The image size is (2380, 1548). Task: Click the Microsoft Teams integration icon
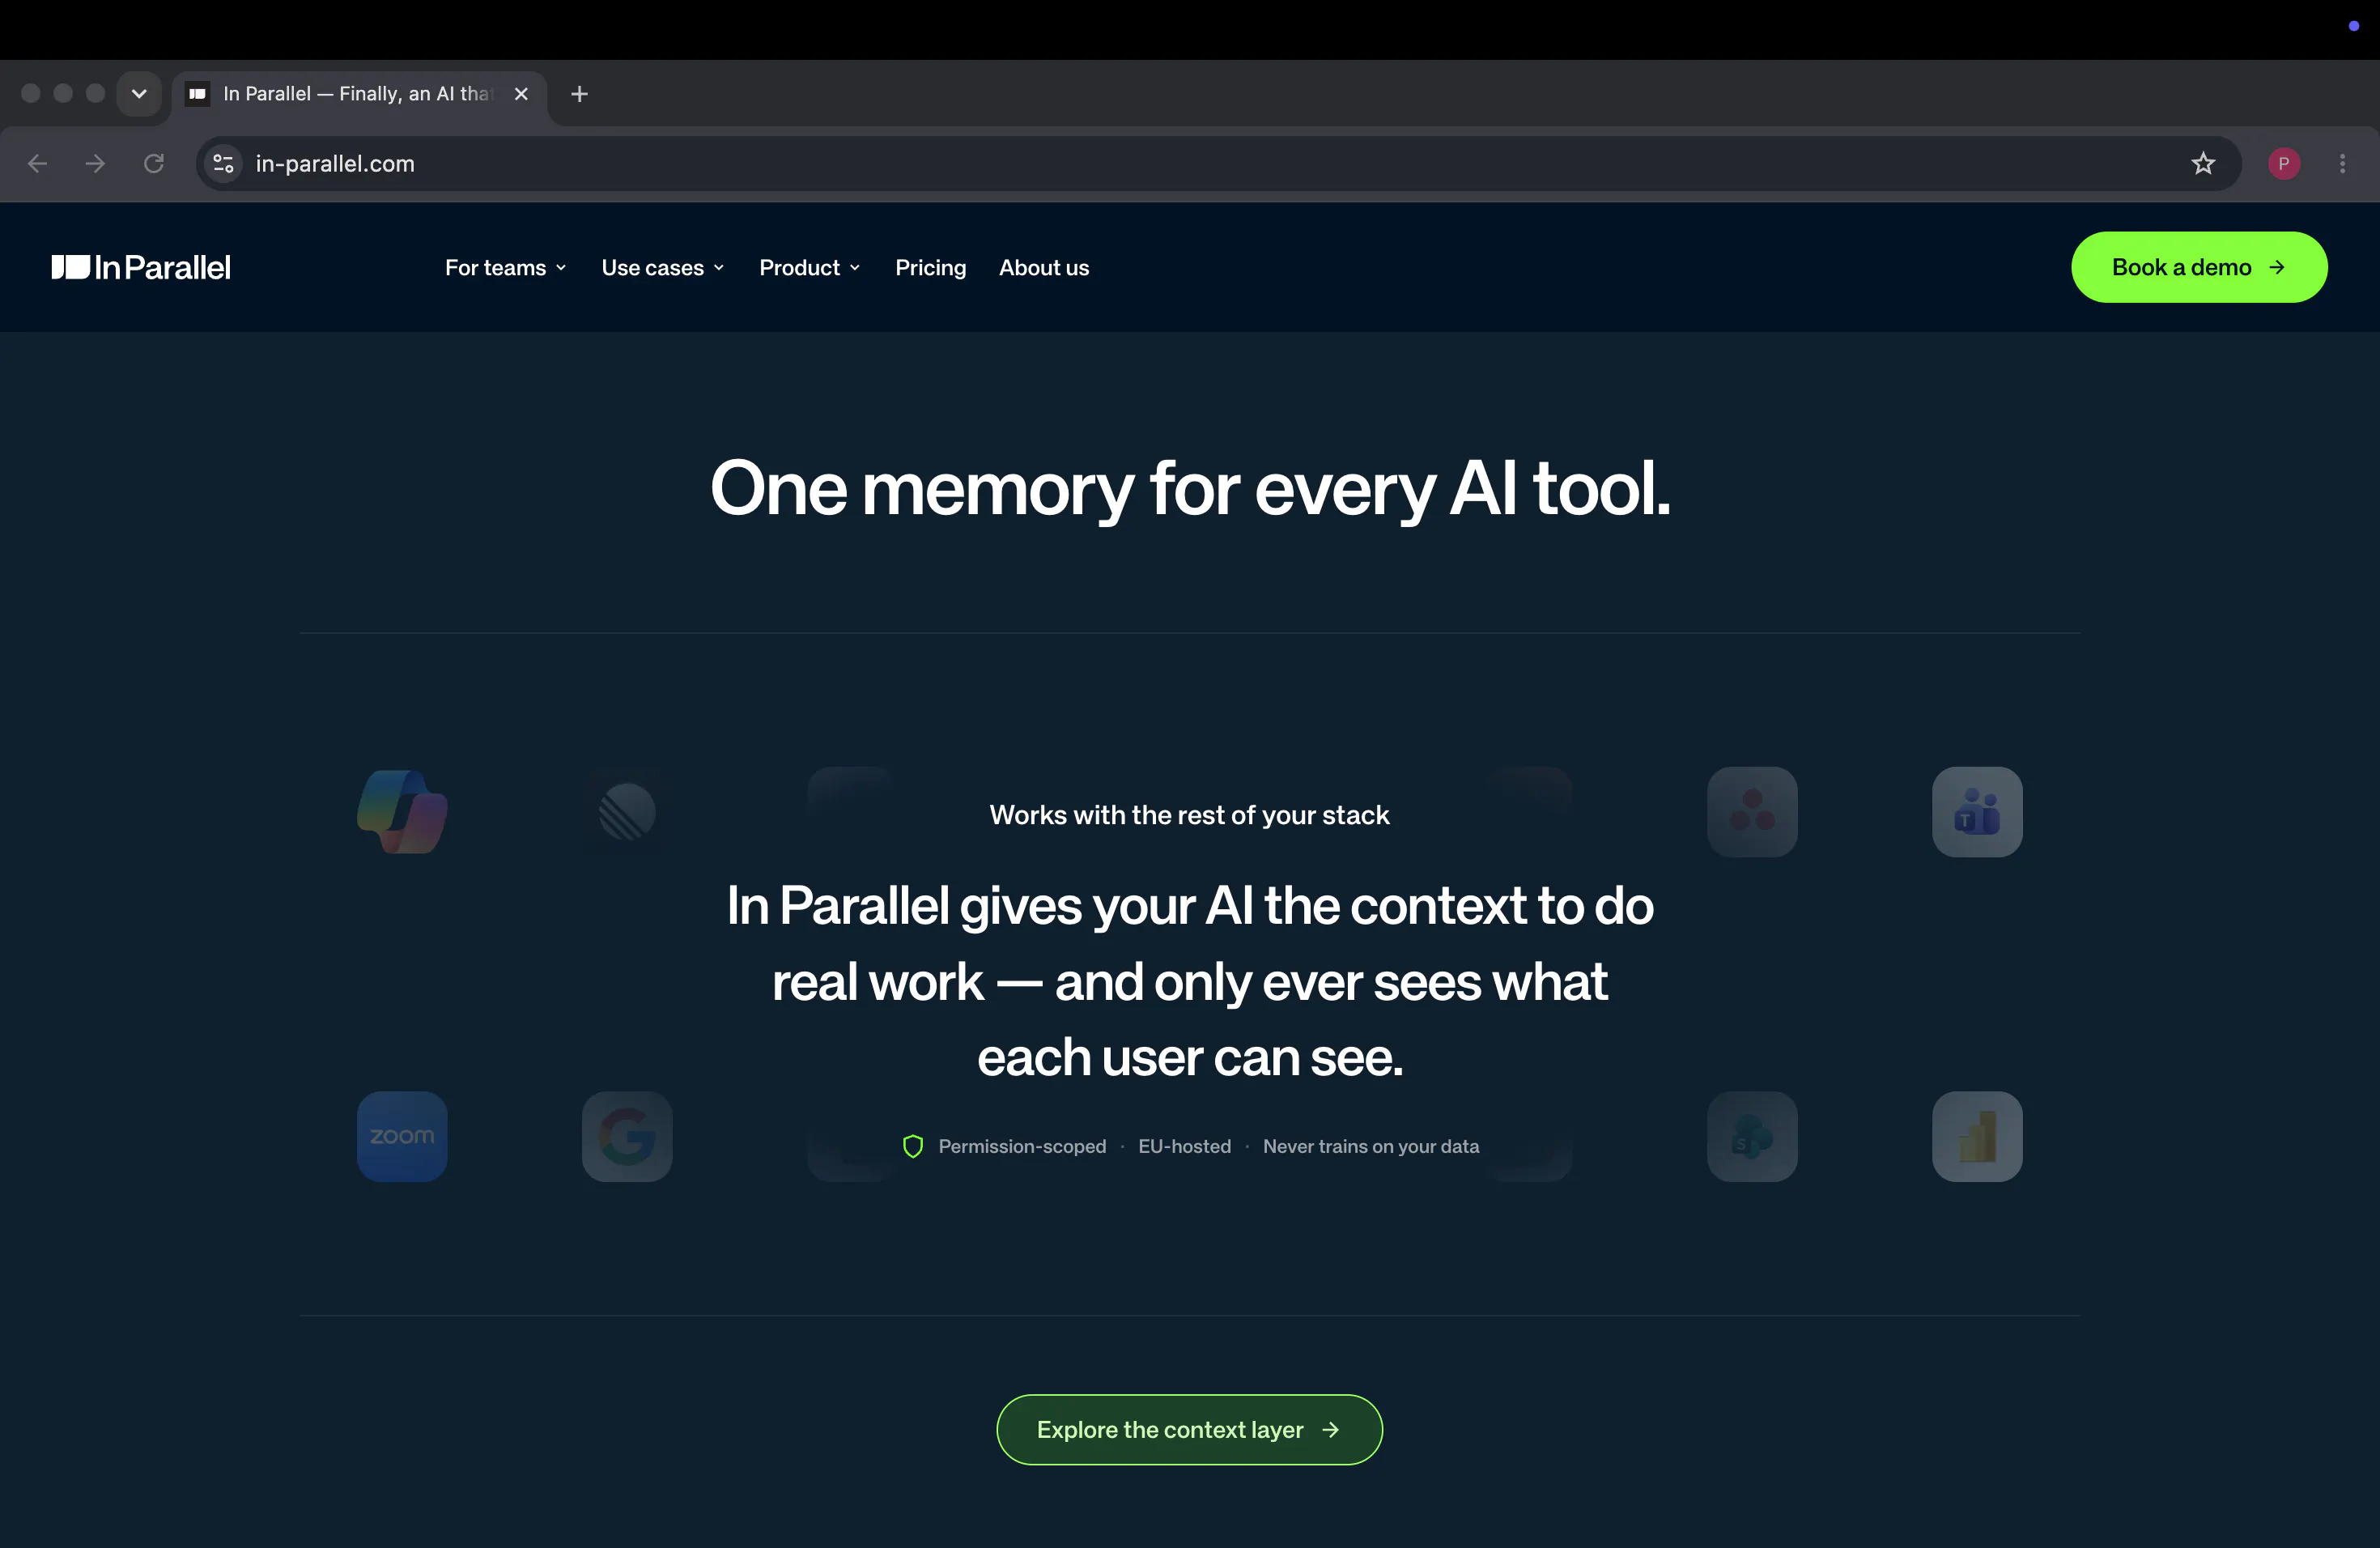[1977, 811]
